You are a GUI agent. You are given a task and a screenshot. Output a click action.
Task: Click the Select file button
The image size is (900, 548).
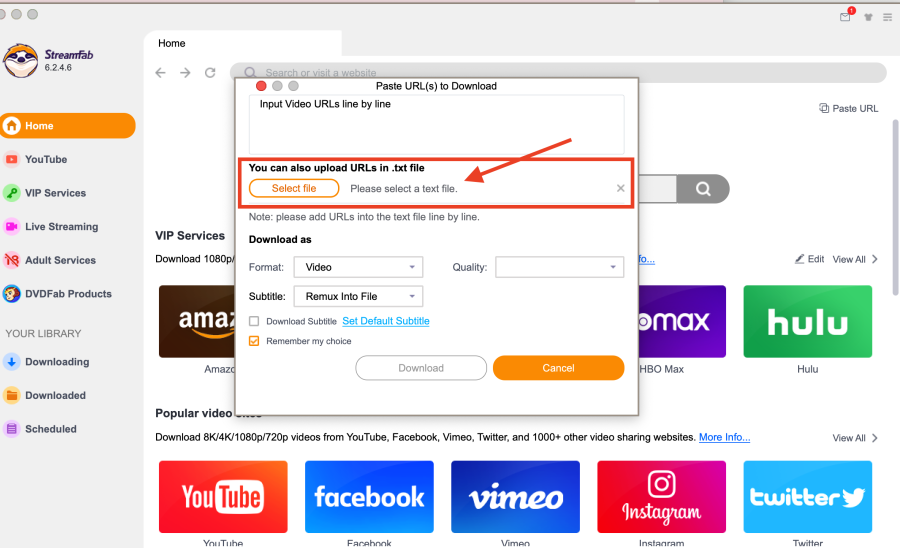click(x=294, y=188)
